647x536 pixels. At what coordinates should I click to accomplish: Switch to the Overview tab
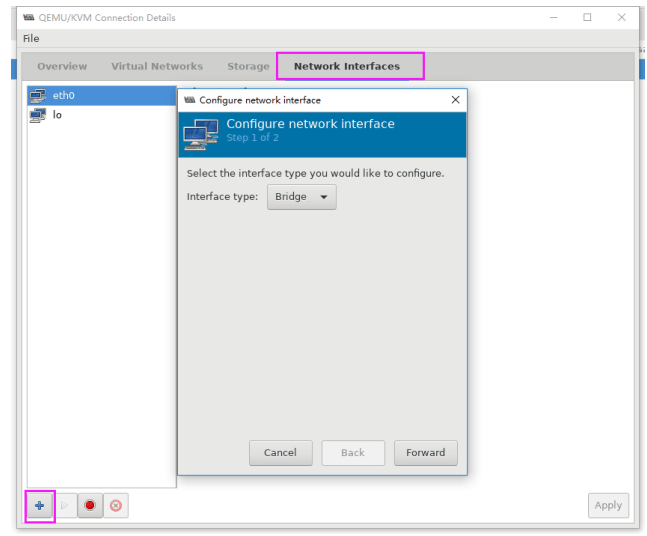click(62, 66)
